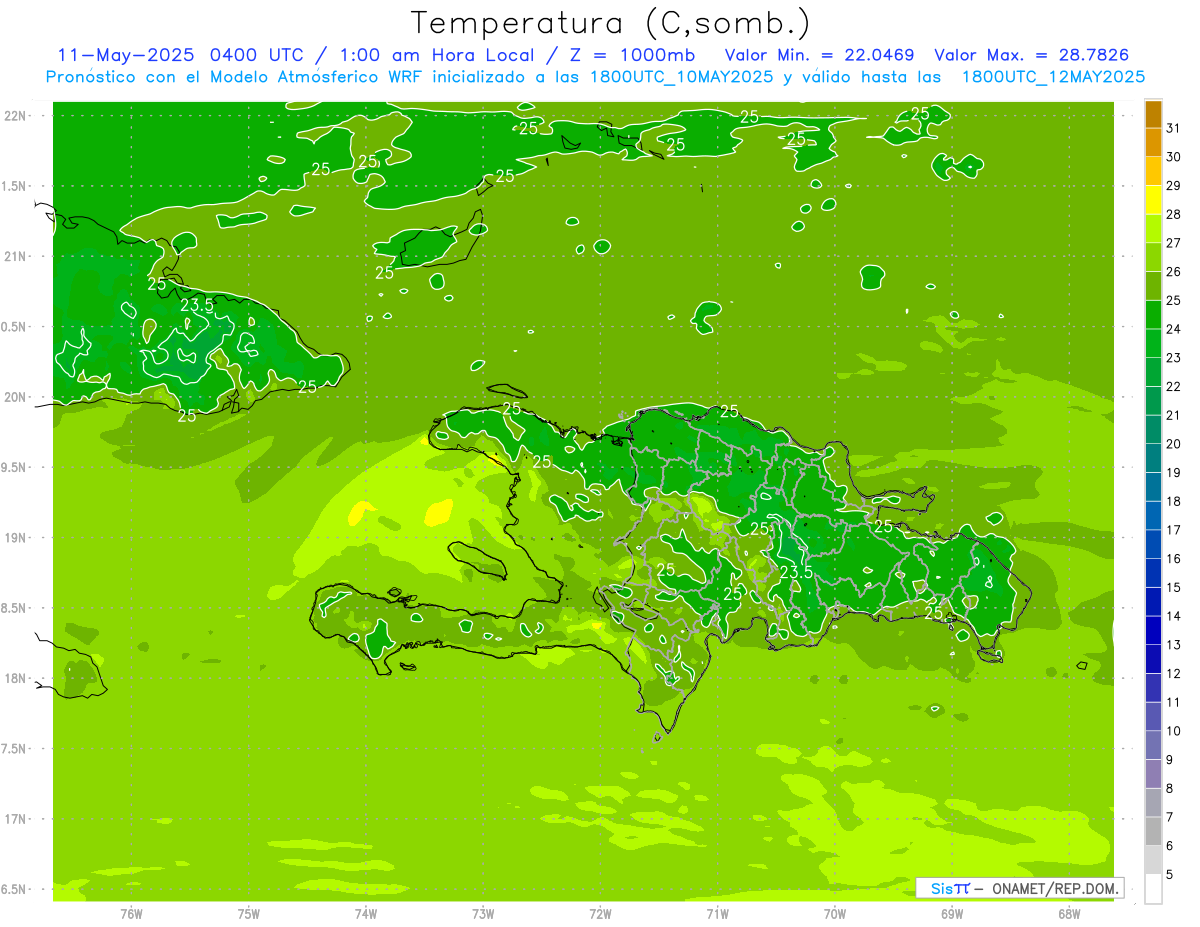Click the latitude label "17N"

[x=17, y=820]
